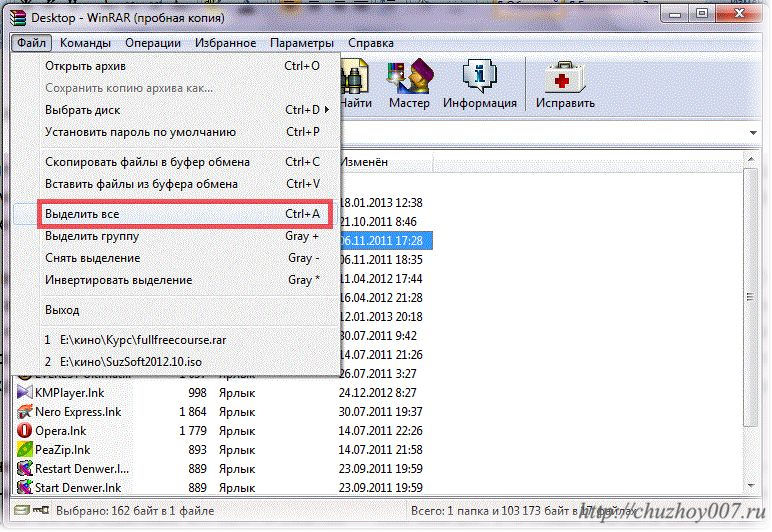The width and height of the screenshot is (772, 532).
Task: Click date 24.12.2012 8:27
Action: tap(378, 393)
